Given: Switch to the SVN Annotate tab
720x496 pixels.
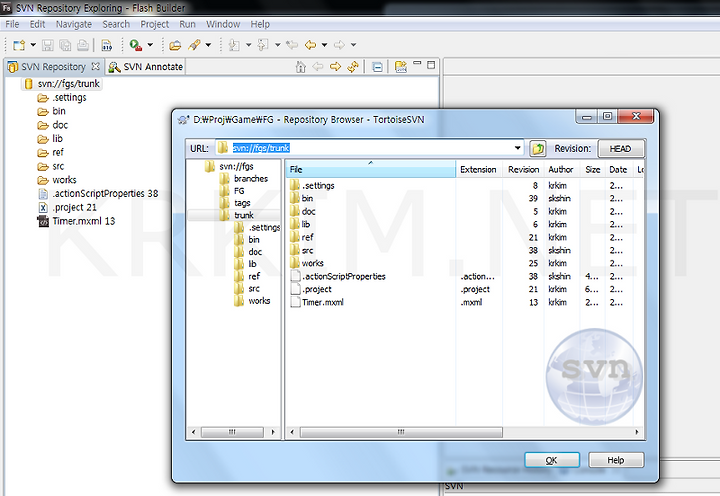Looking at the screenshot, I should [x=146, y=67].
